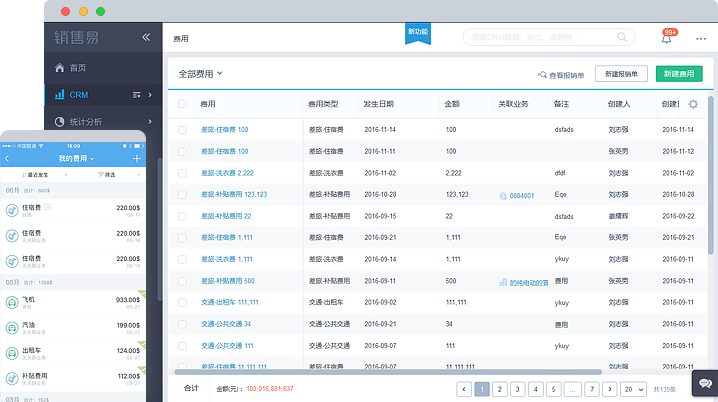Image resolution: width=718 pixels, height=402 pixels.
Task: Expand the statistics analysis submenu arrow
Action: (x=150, y=121)
